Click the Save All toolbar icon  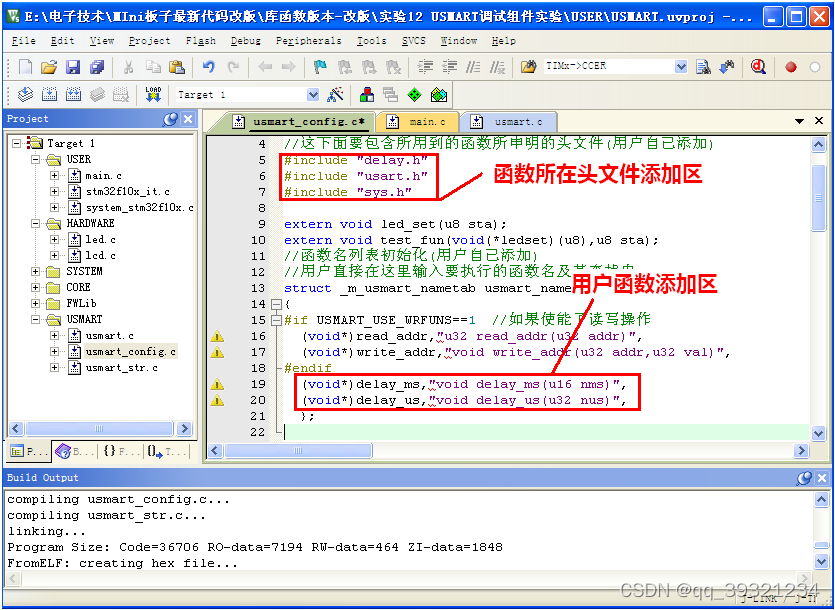coord(97,67)
